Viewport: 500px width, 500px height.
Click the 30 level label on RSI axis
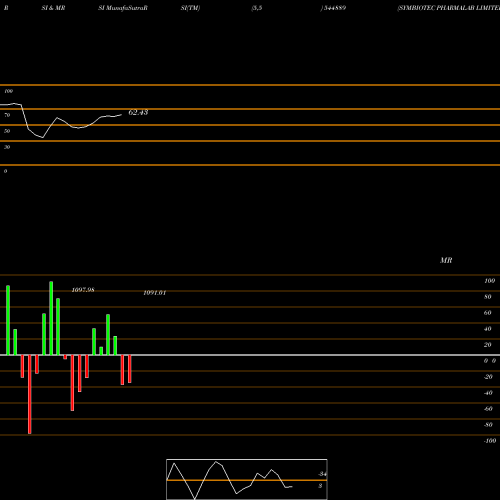tap(7, 147)
